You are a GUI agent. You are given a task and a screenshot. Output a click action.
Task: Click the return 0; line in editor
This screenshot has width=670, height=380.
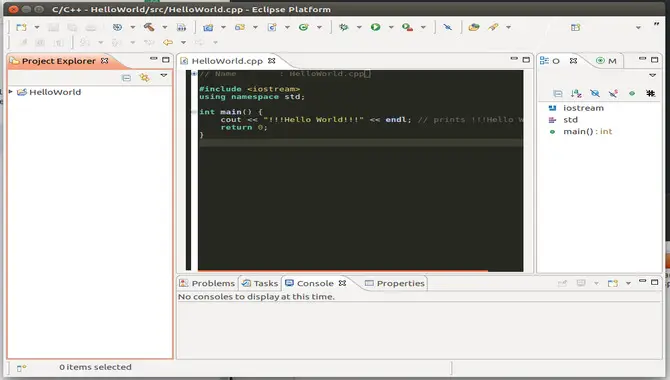pyautogui.click(x=244, y=127)
